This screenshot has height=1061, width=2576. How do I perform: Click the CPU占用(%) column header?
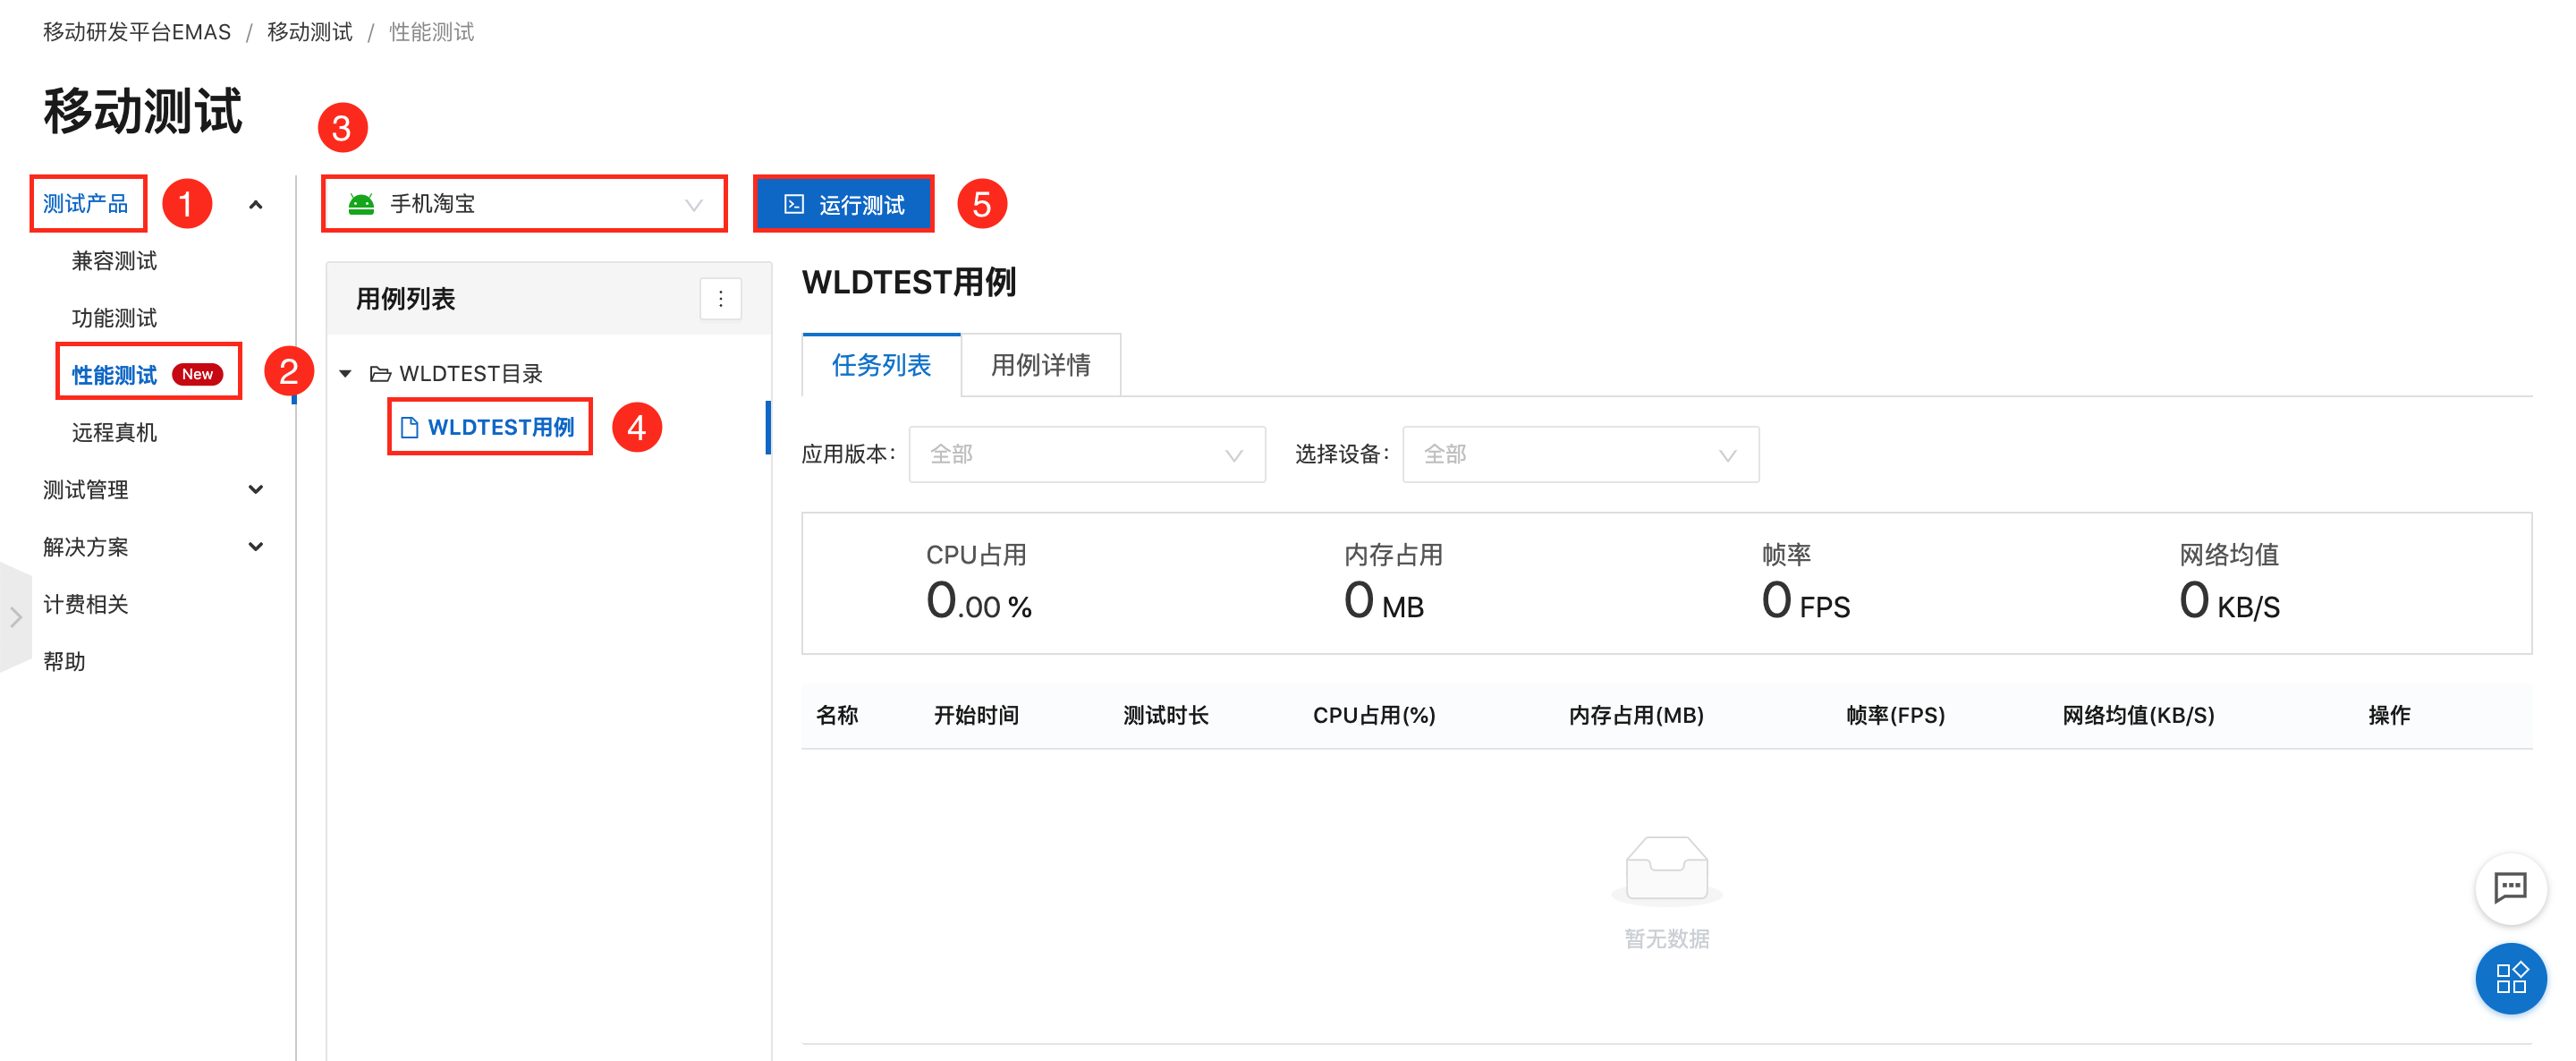[x=1373, y=715]
